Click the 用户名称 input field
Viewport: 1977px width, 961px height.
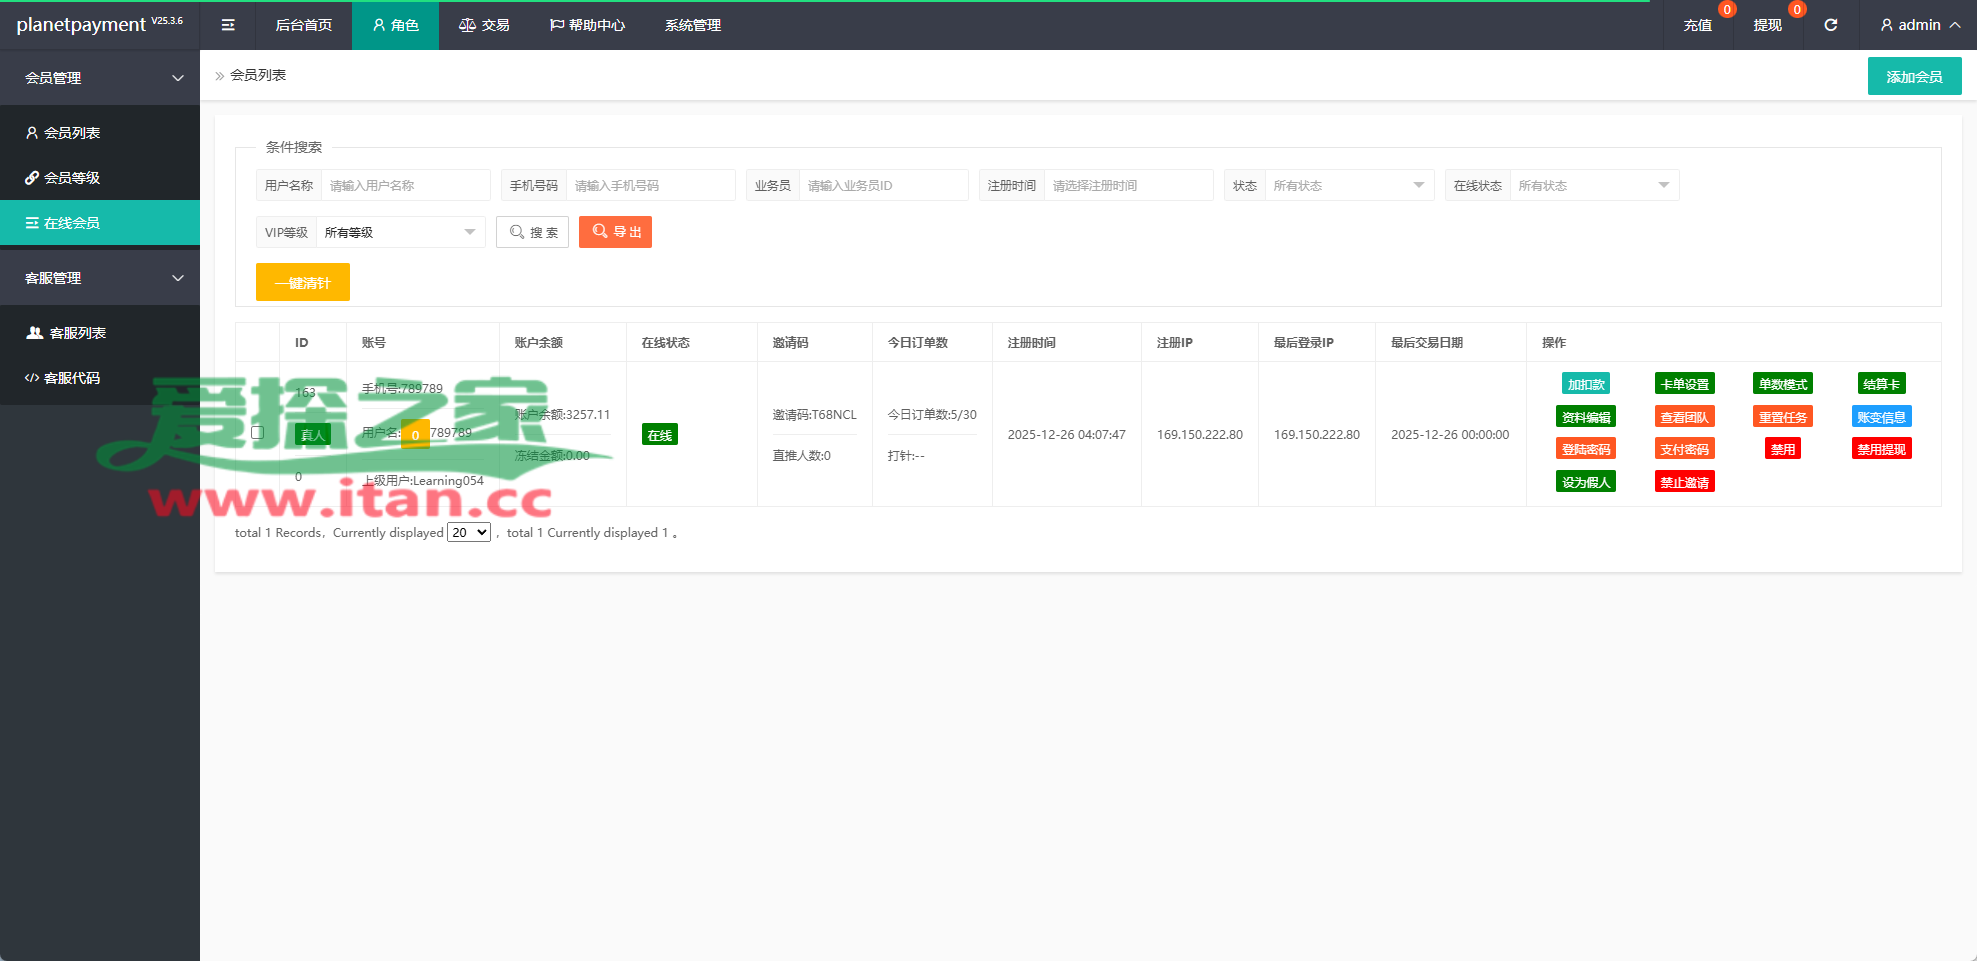pyautogui.click(x=405, y=185)
